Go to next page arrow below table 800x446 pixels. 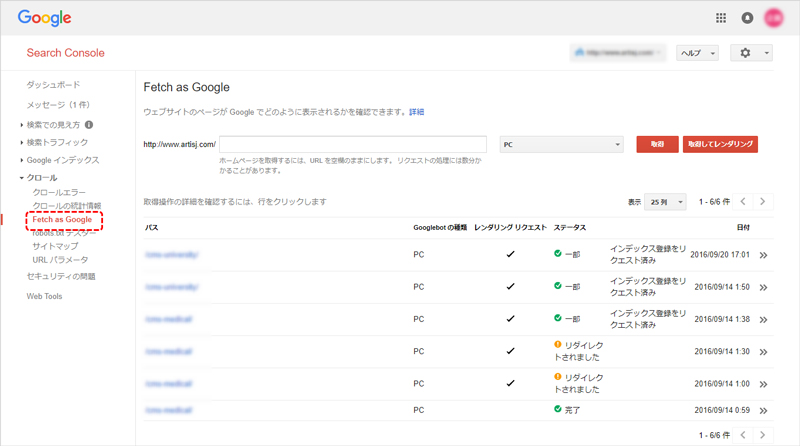click(x=762, y=435)
